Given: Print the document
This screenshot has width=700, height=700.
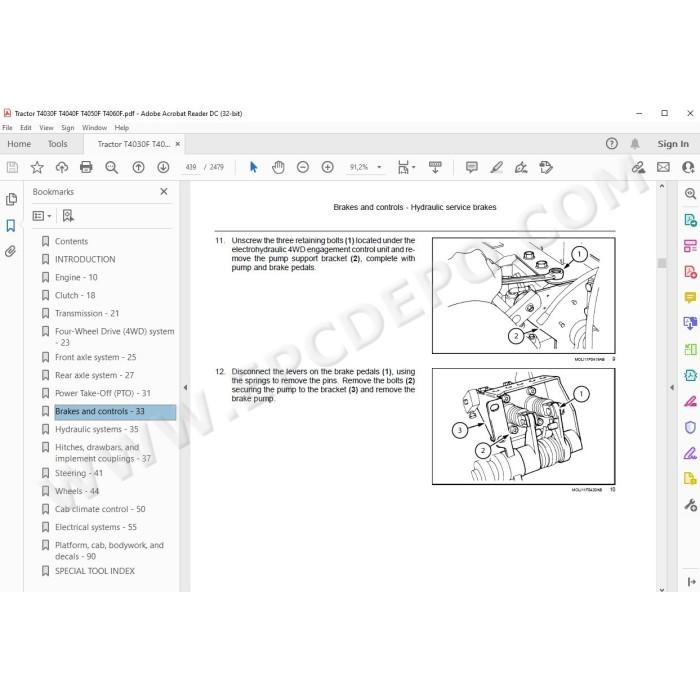Looking at the screenshot, I should (86, 167).
